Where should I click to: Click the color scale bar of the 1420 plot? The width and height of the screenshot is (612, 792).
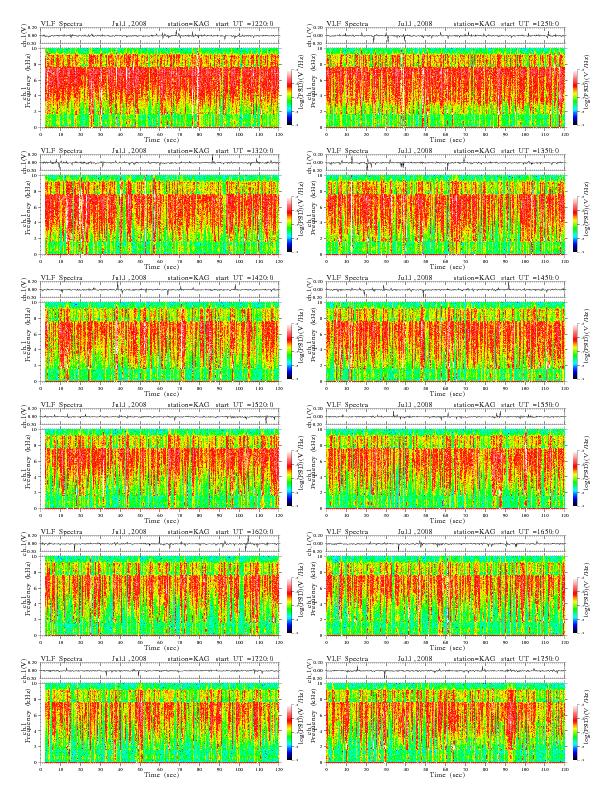(x=289, y=351)
